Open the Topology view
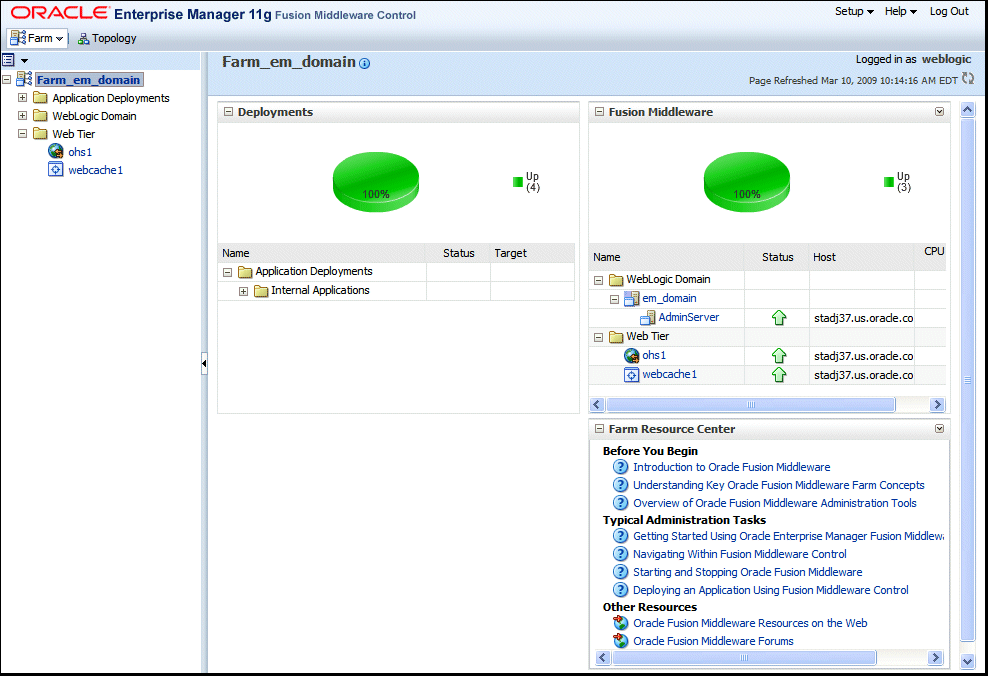This screenshot has height=676, width=988. point(107,38)
